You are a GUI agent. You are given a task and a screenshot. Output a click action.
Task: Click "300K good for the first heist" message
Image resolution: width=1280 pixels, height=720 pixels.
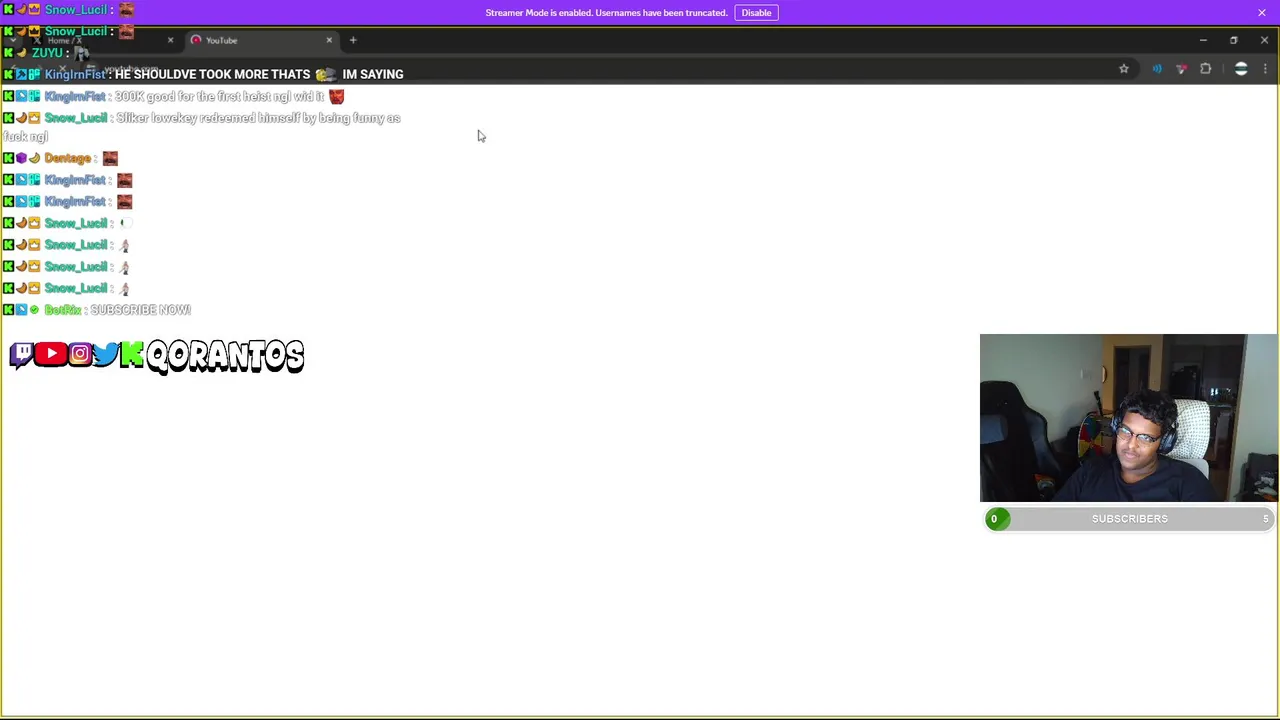pos(219,96)
